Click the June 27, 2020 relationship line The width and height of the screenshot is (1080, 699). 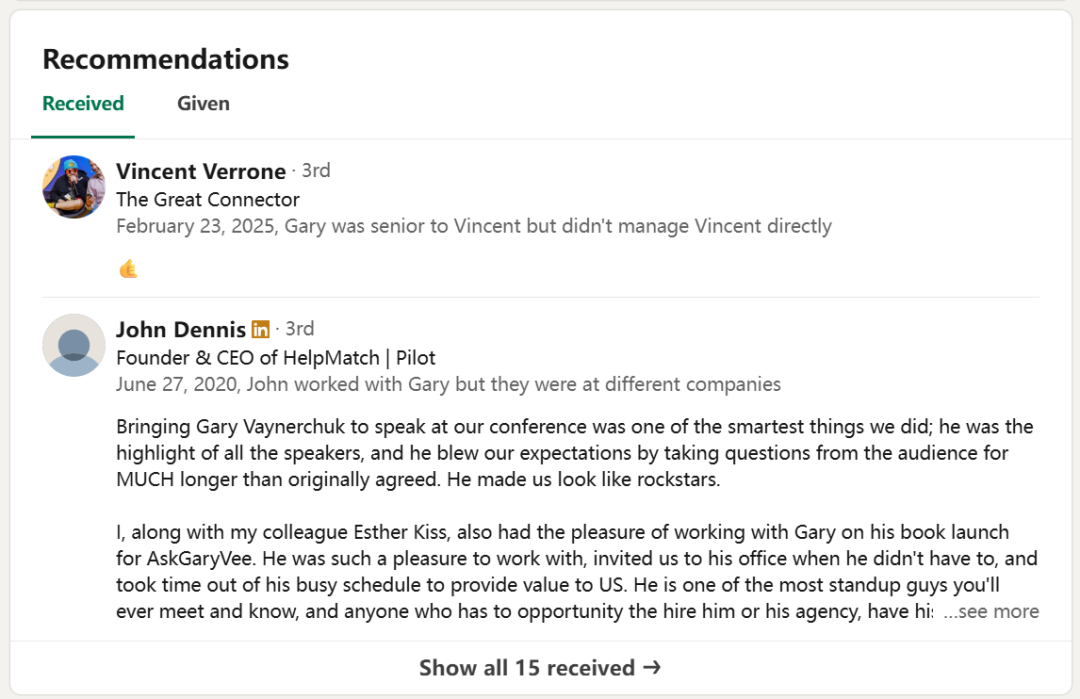click(x=448, y=384)
